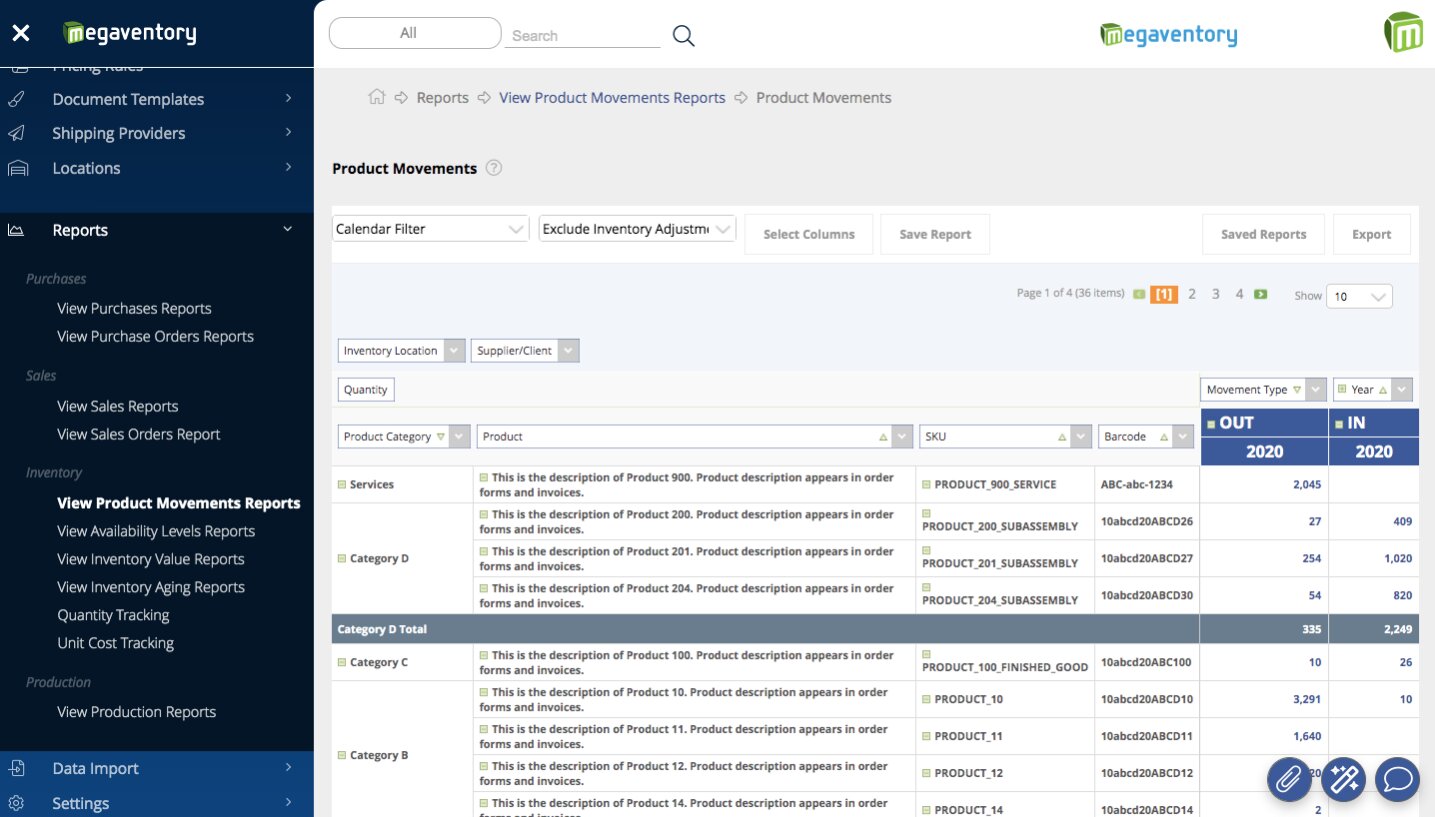Close the sidebar with X icon
This screenshot has width=1435, height=817.
(x=21, y=33)
